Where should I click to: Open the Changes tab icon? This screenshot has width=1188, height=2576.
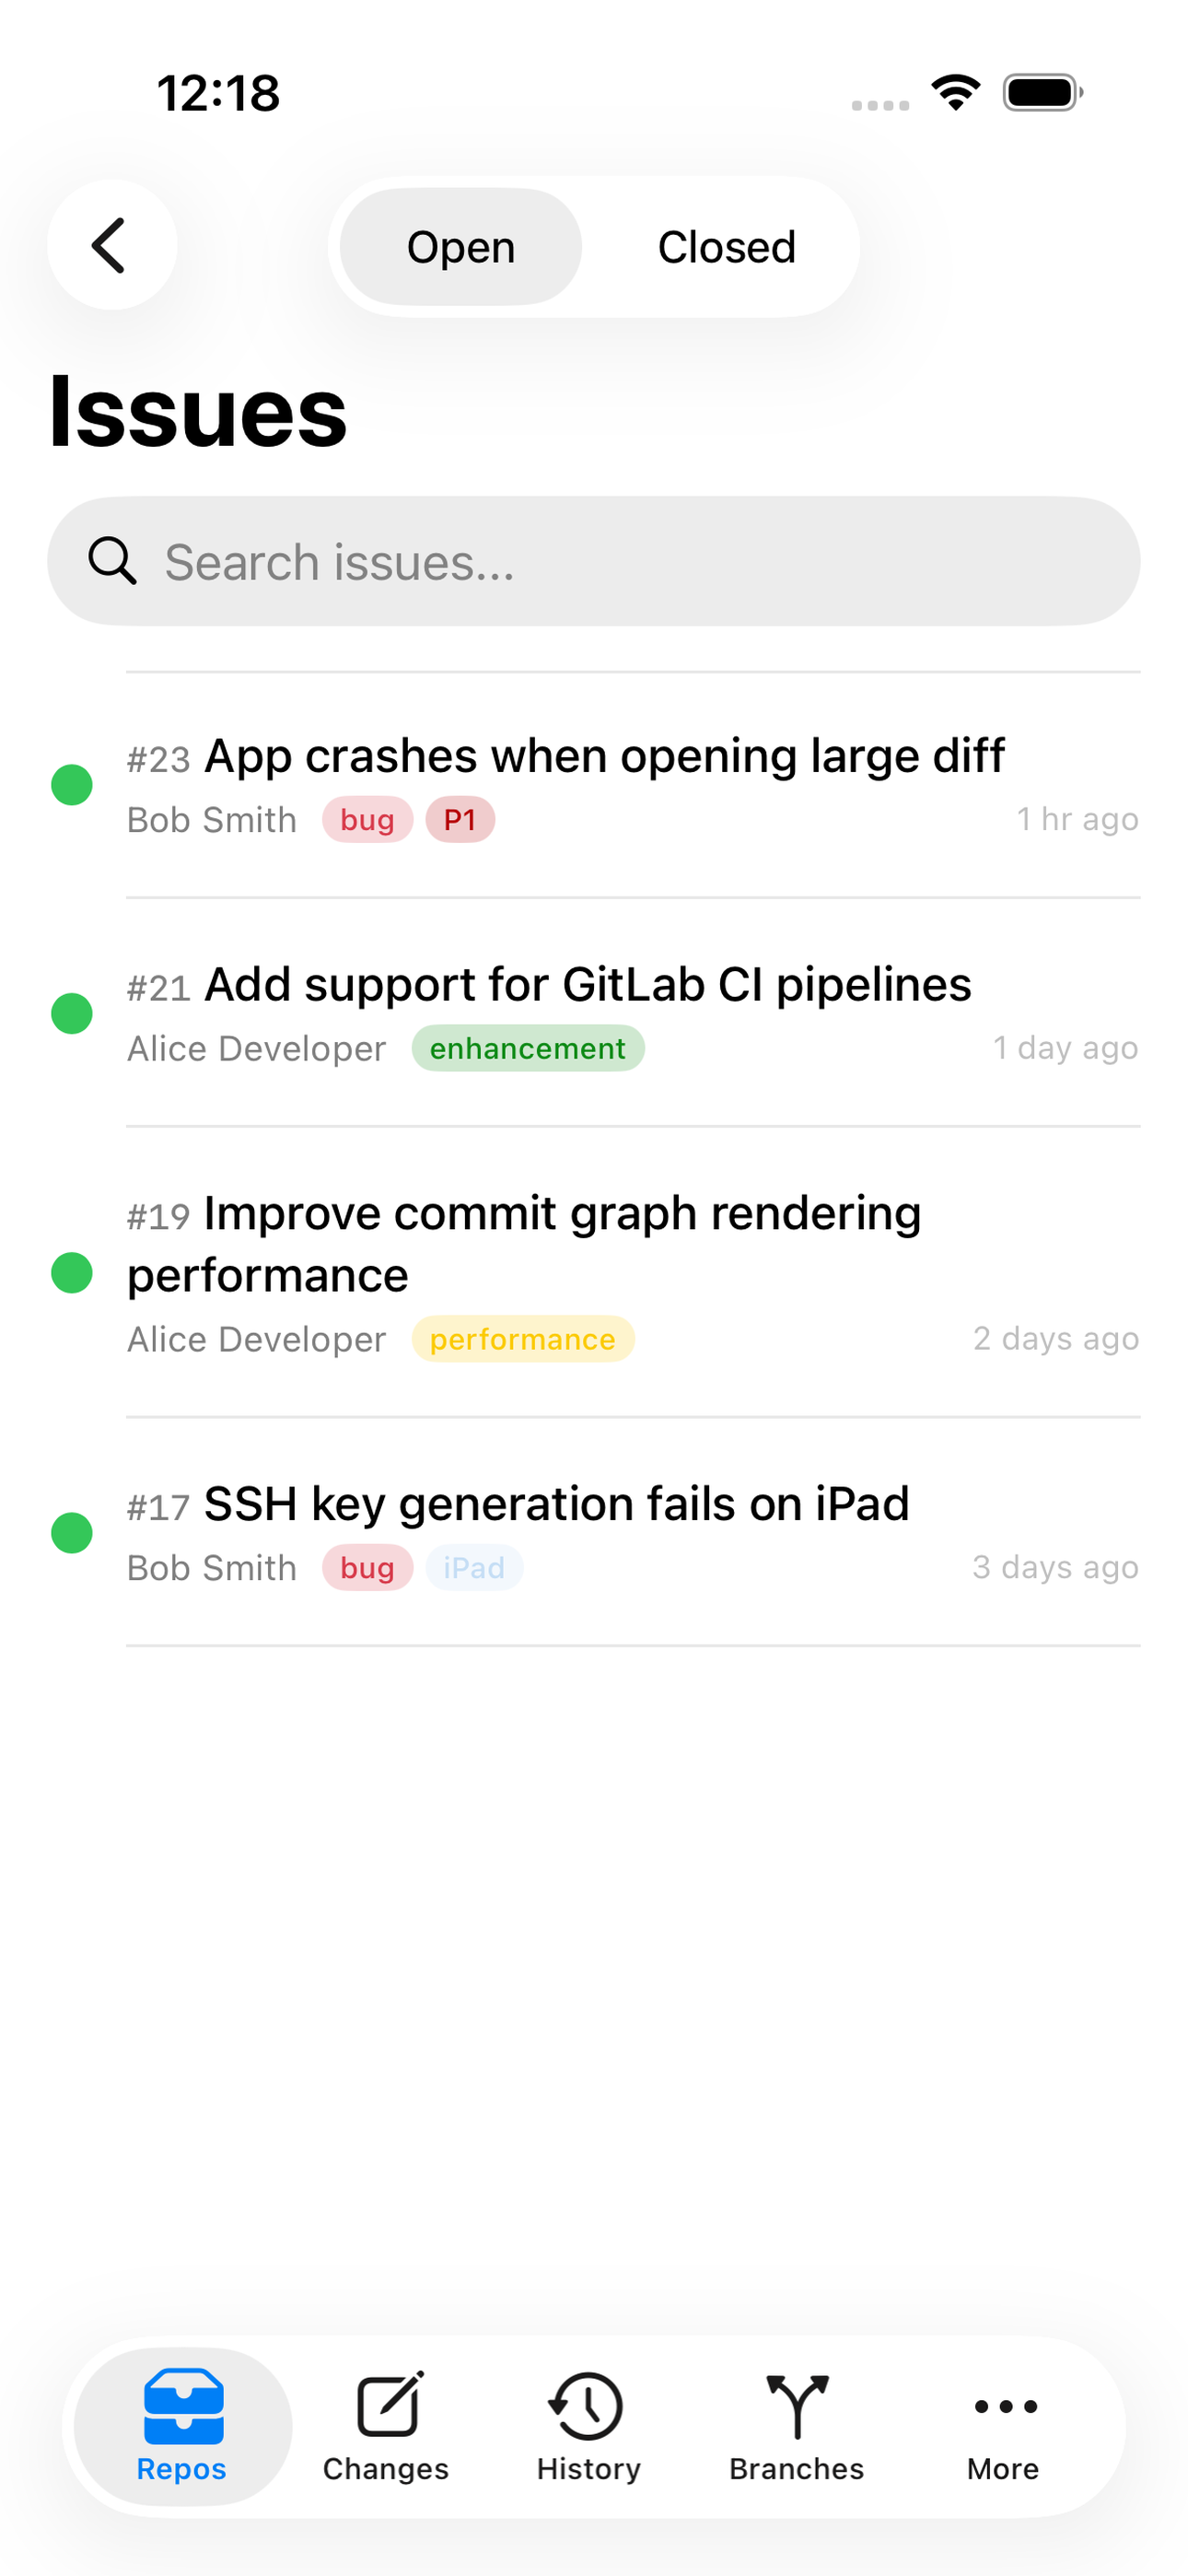click(388, 2405)
